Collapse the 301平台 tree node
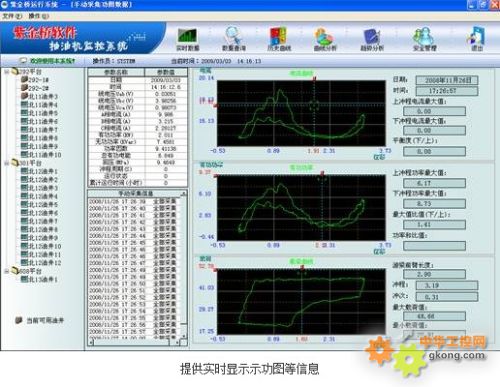This screenshot has height=387, width=500. tap(6, 163)
